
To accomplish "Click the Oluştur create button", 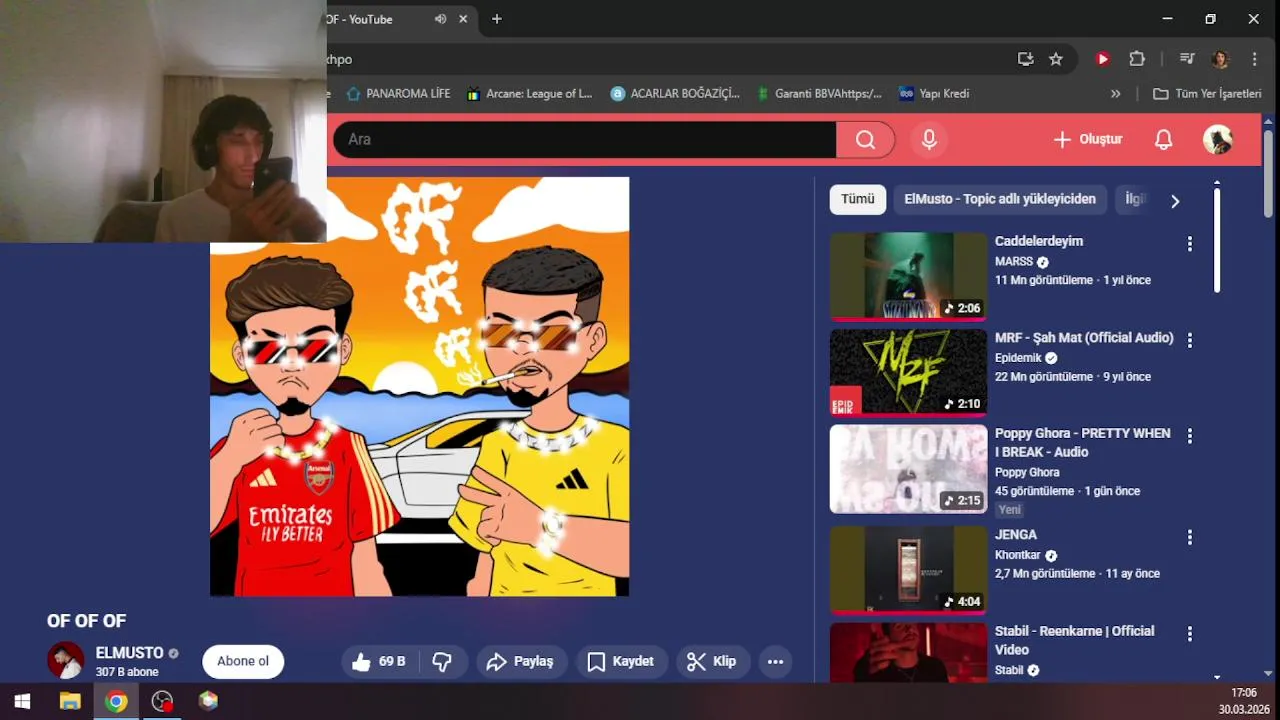I will tap(1088, 140).
